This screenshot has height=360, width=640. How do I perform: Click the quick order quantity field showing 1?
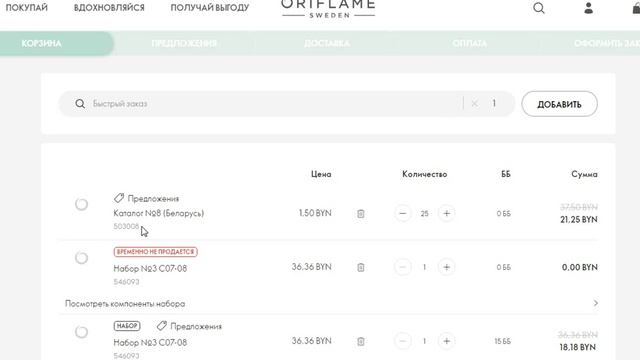coord(494,103)
